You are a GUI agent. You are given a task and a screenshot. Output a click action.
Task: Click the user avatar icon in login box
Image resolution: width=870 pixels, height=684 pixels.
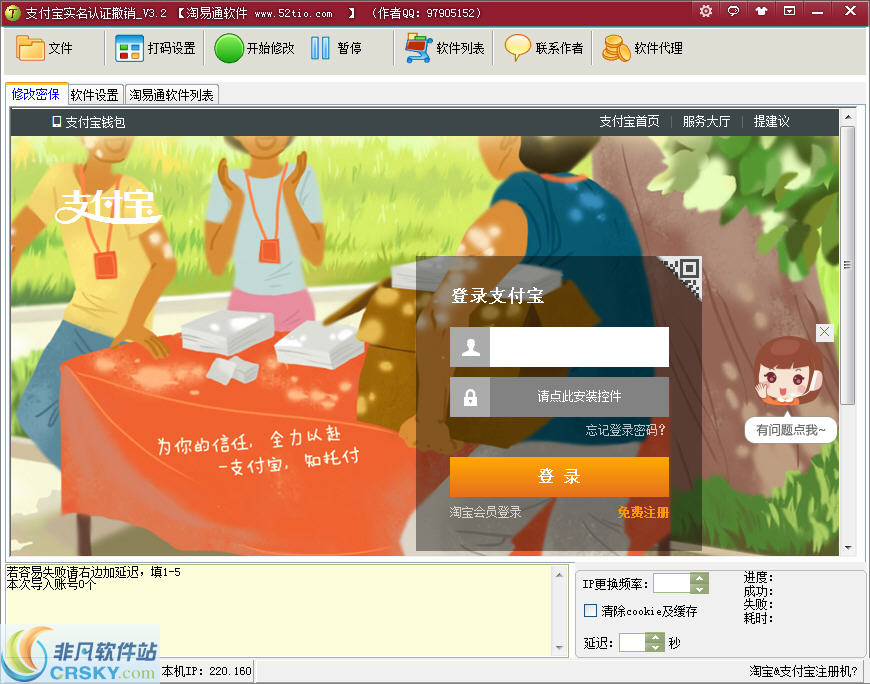[x=470, y=347]
